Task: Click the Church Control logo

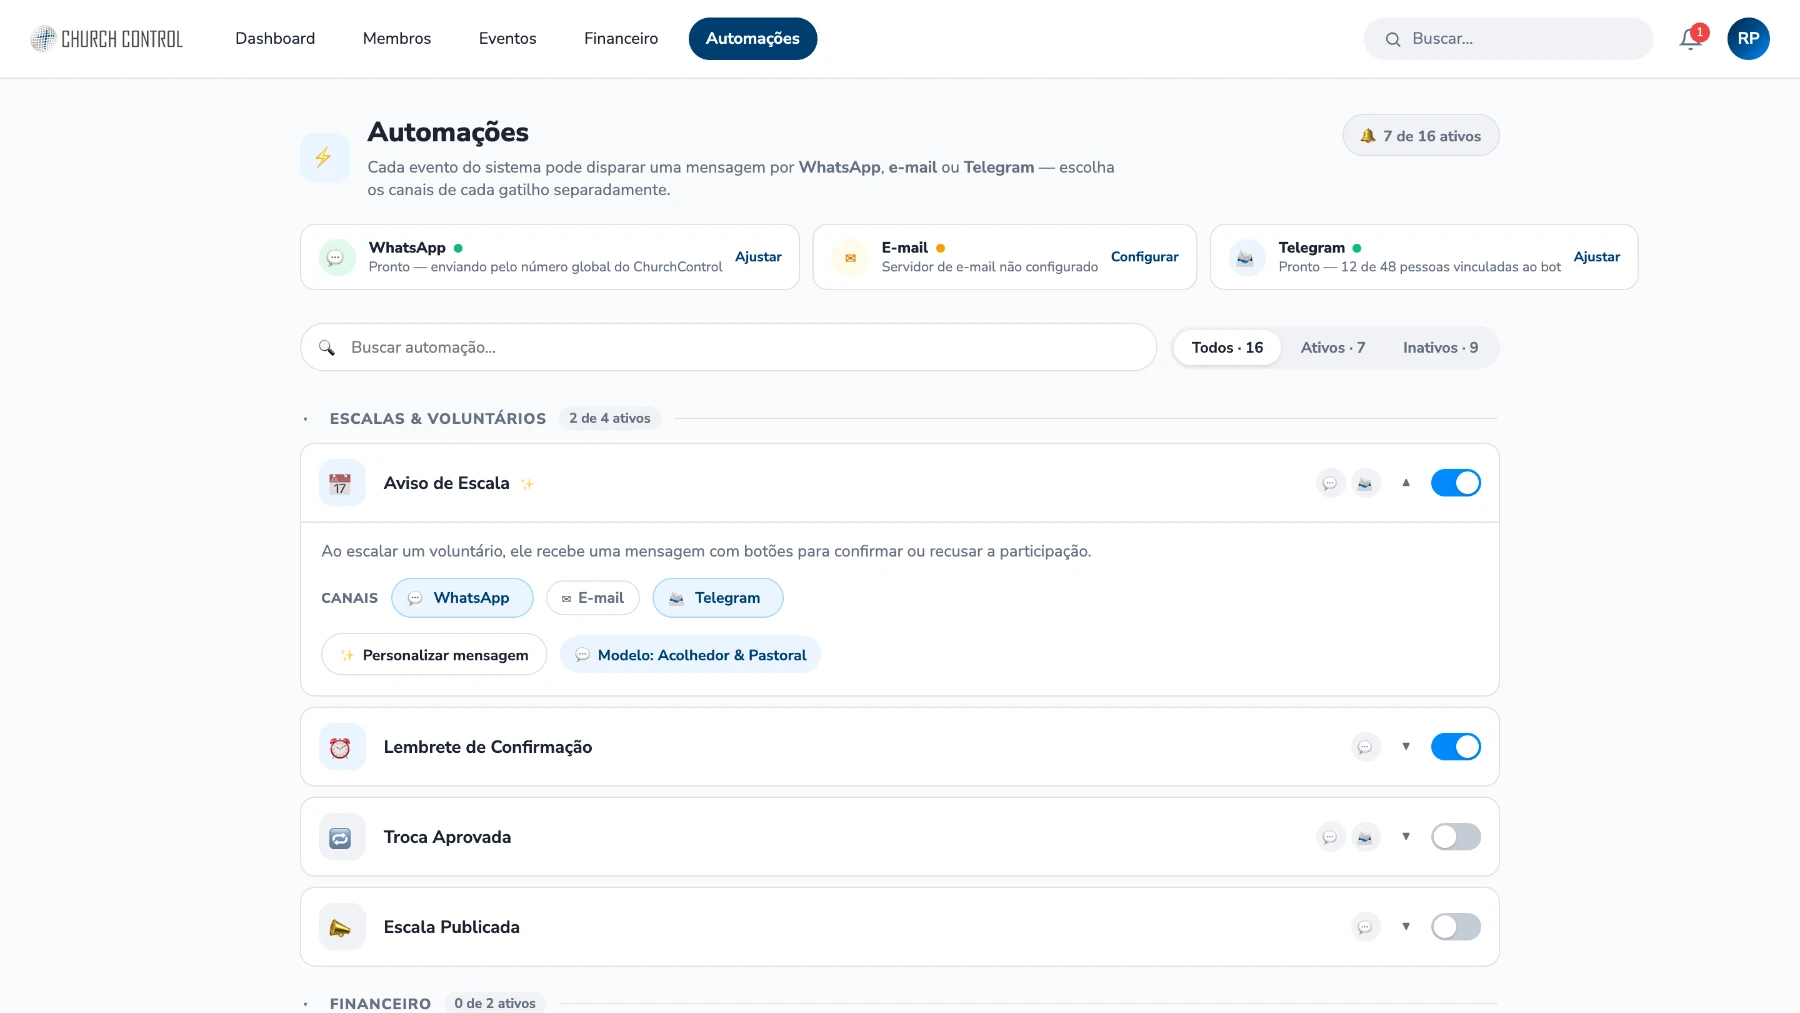Action: click(x=106, y=39)
